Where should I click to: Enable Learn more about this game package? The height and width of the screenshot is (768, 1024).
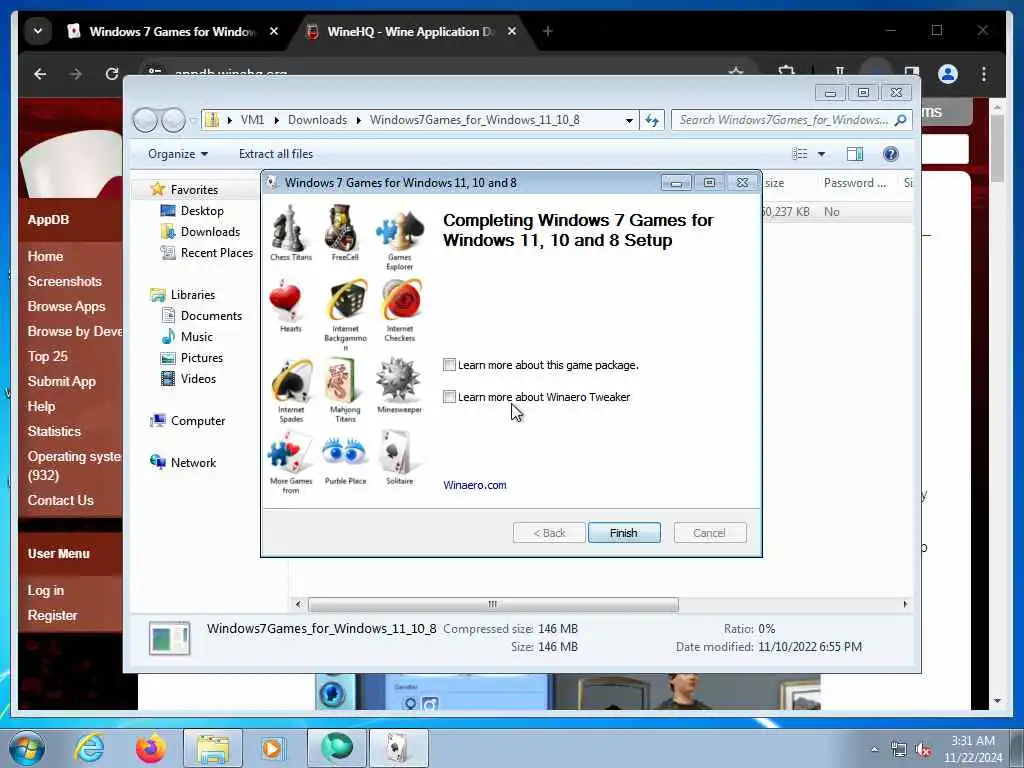click(x=449, y=364)
